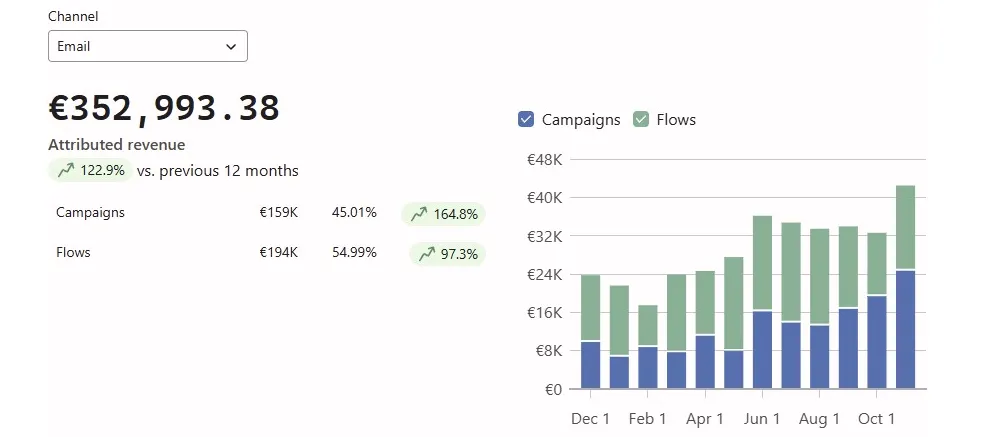Click the 164.8% growth badge
This screenshot has height=437, width=981.
click(443, 214)
